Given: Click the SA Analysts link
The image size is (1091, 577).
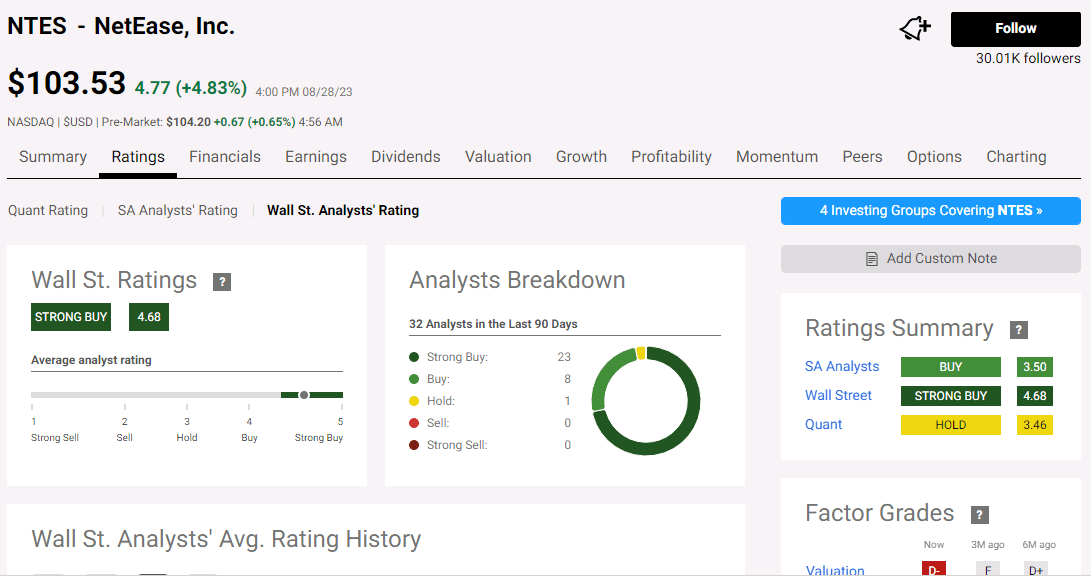Looking at the screenshot, I should click(x=842, y=366).
